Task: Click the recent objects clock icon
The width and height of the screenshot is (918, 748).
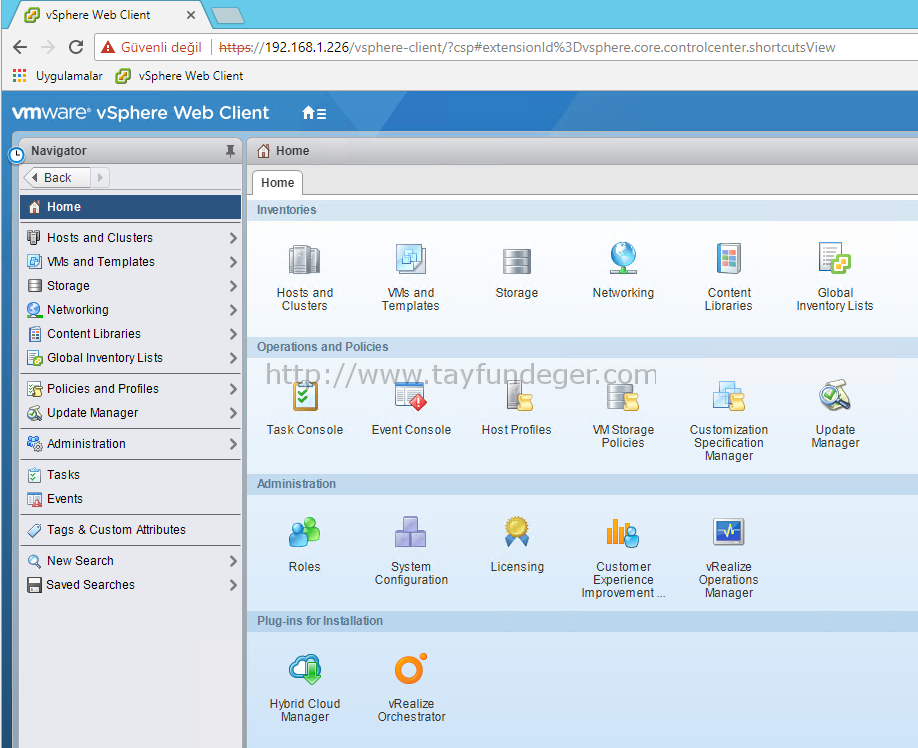Action: tap(16, 155)
